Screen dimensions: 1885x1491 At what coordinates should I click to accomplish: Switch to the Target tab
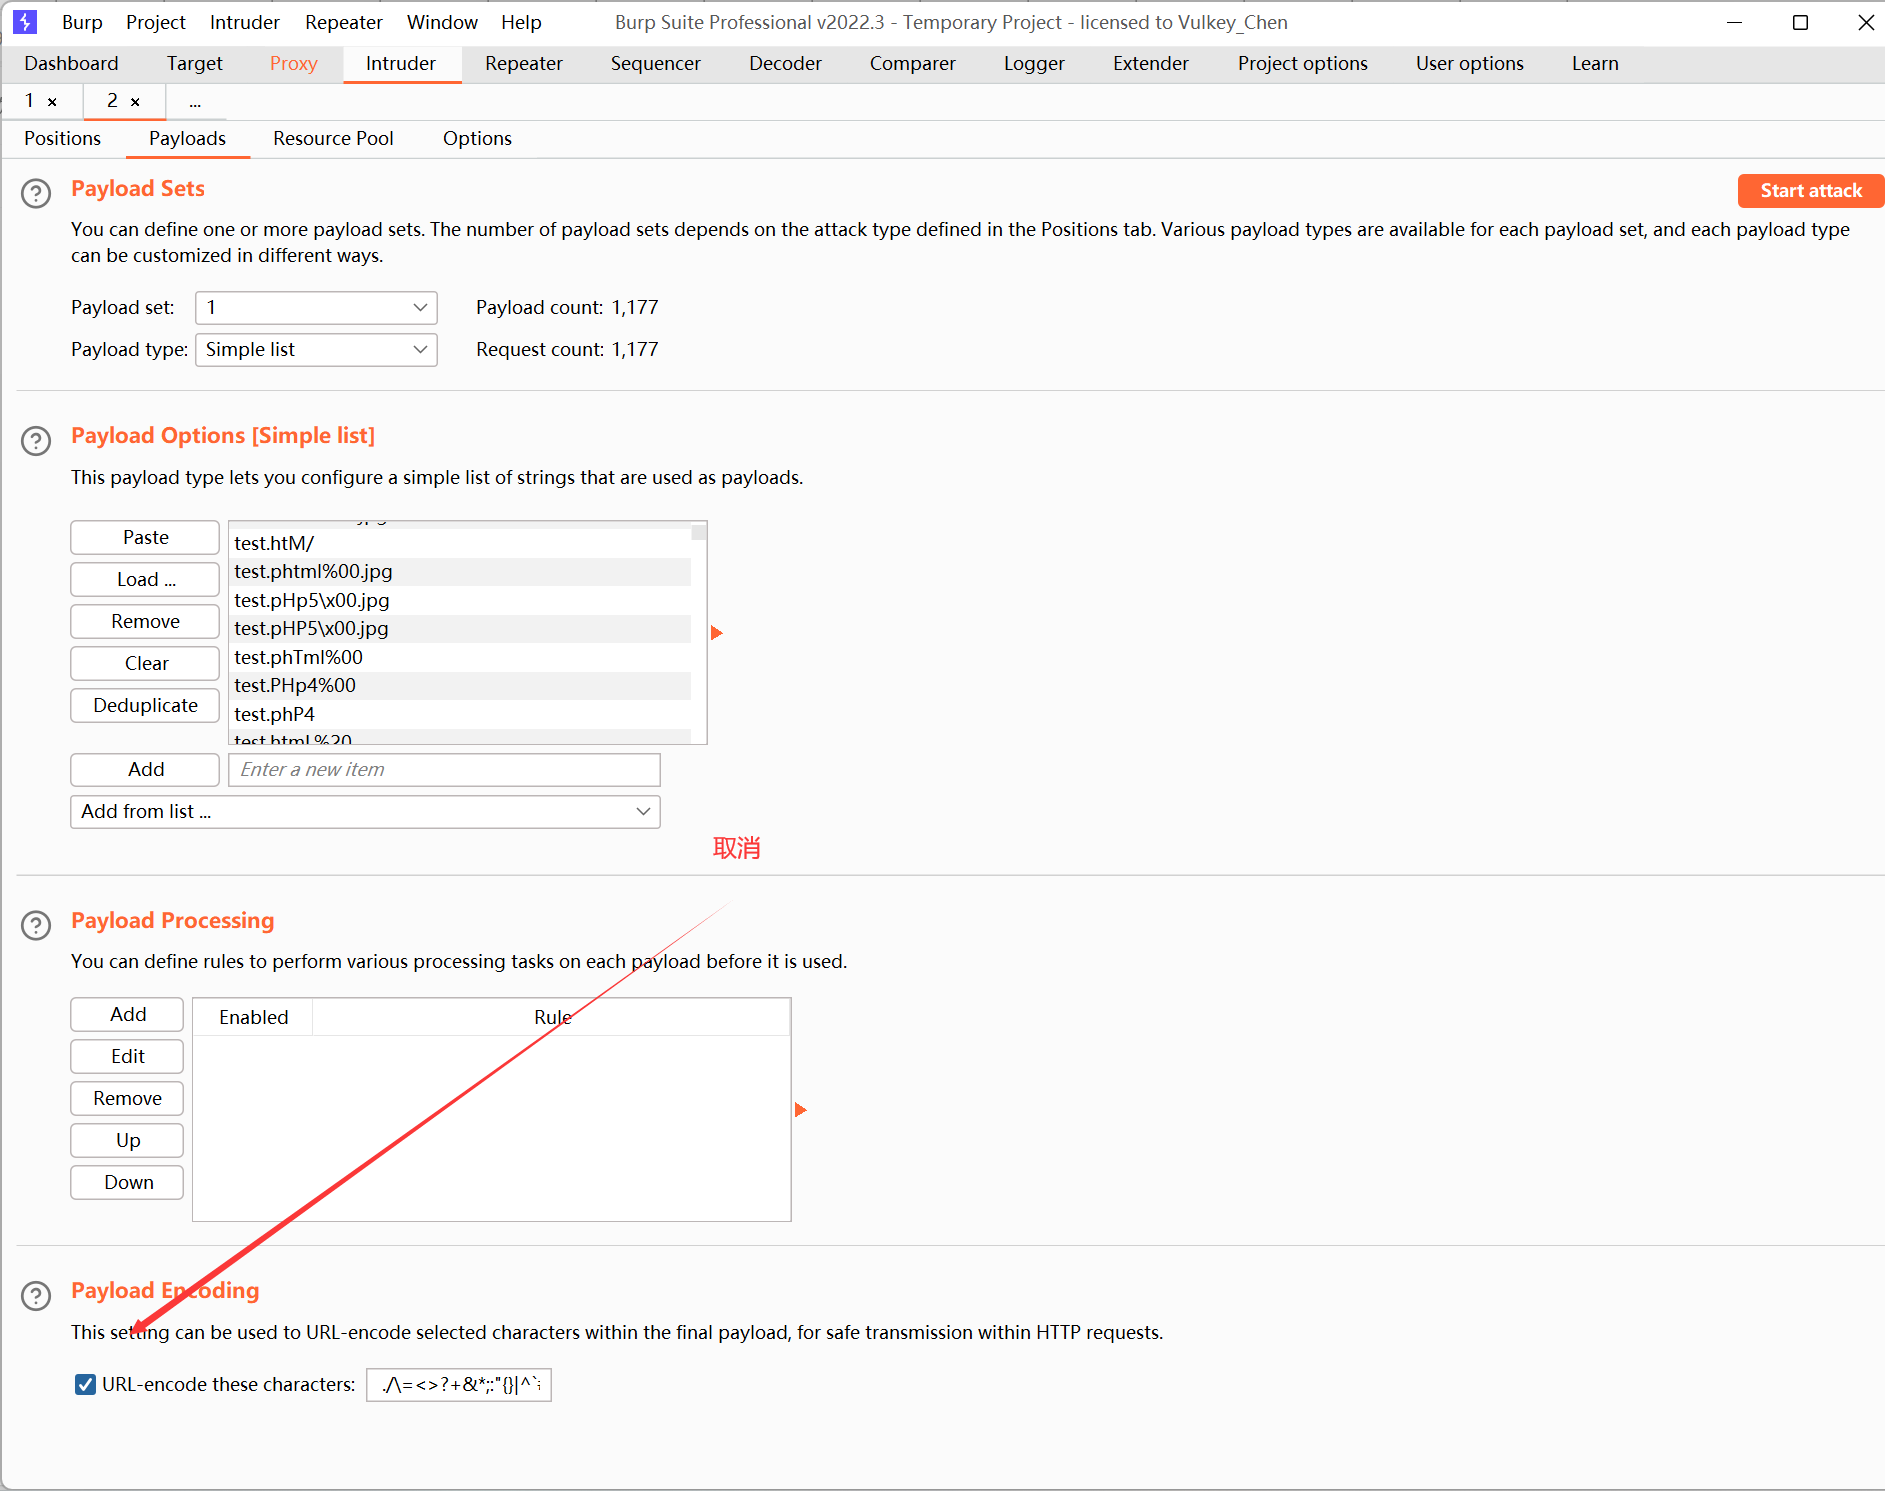(x=195, y=63)
